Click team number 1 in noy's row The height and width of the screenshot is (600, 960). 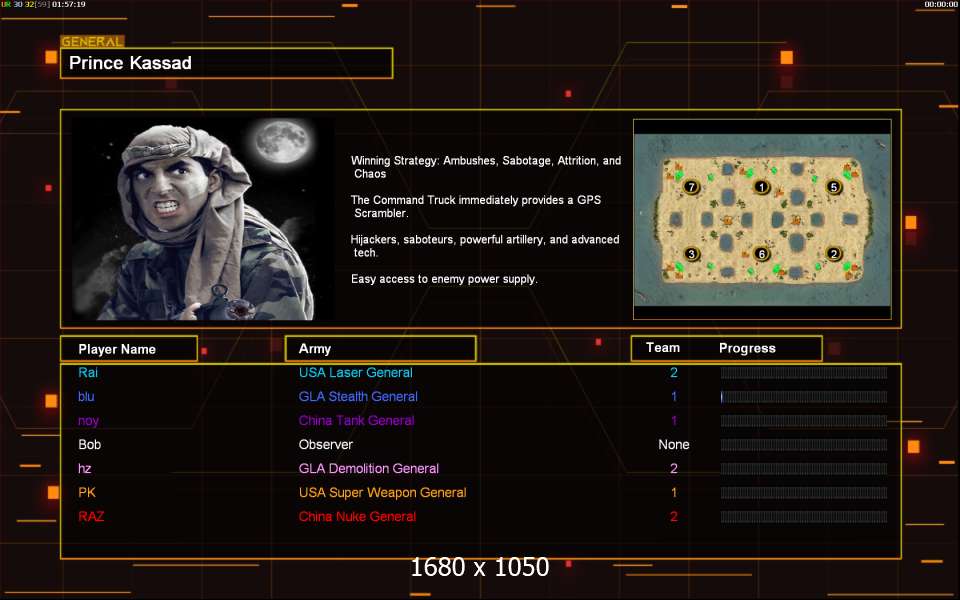[674, 420]
